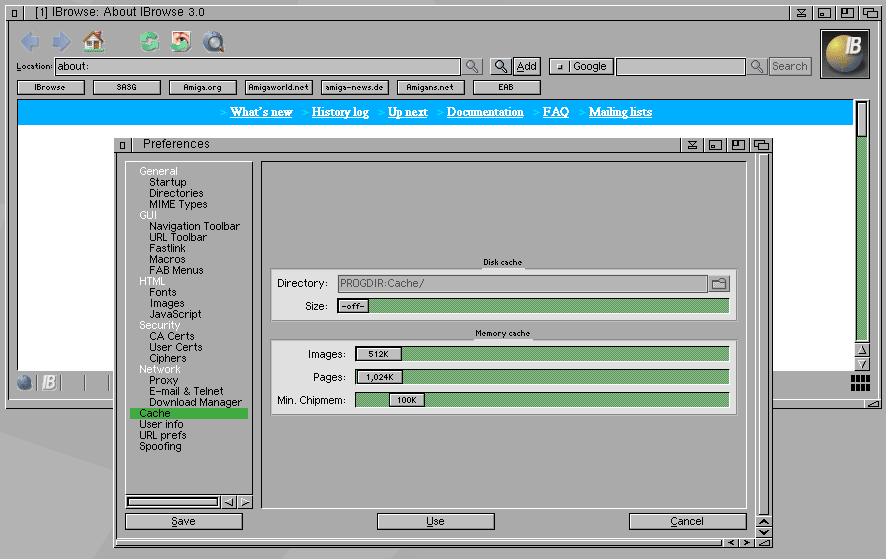
Task: Open Navigation Toolbar preferences
Action: point(194,226)
